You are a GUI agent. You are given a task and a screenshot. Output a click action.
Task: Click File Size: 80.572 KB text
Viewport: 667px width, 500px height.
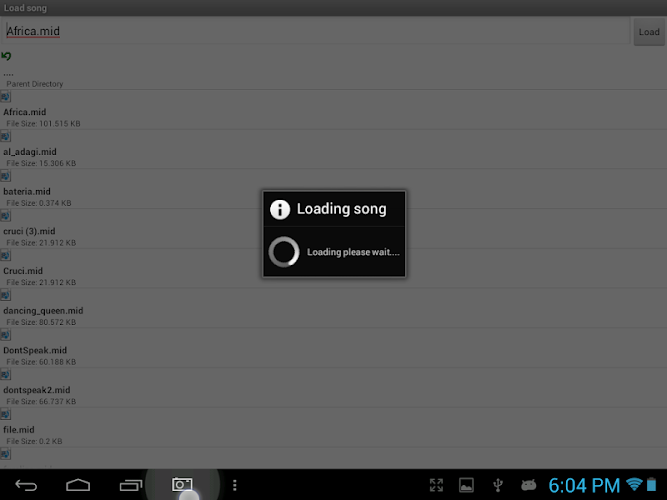(41, 322)
